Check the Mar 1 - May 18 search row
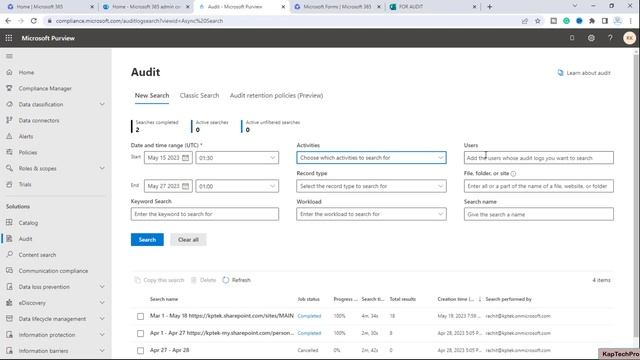 (140, 316)
